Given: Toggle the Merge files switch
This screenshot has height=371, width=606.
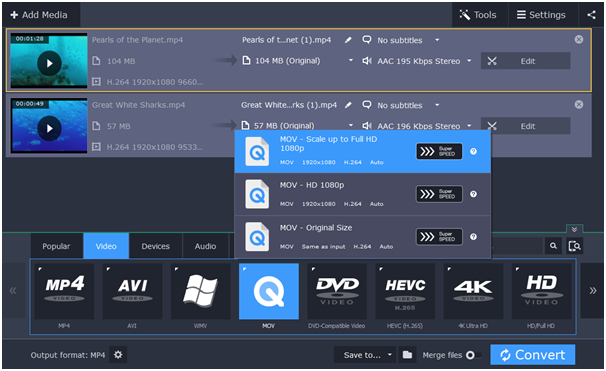Looking at the screenshot, I should [x=473, y=355].
